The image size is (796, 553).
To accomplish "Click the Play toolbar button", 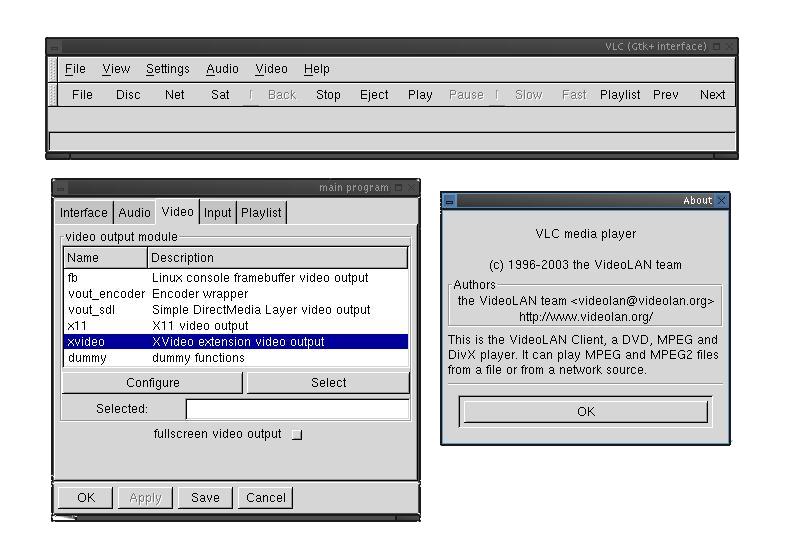I will tap(420, 95).
